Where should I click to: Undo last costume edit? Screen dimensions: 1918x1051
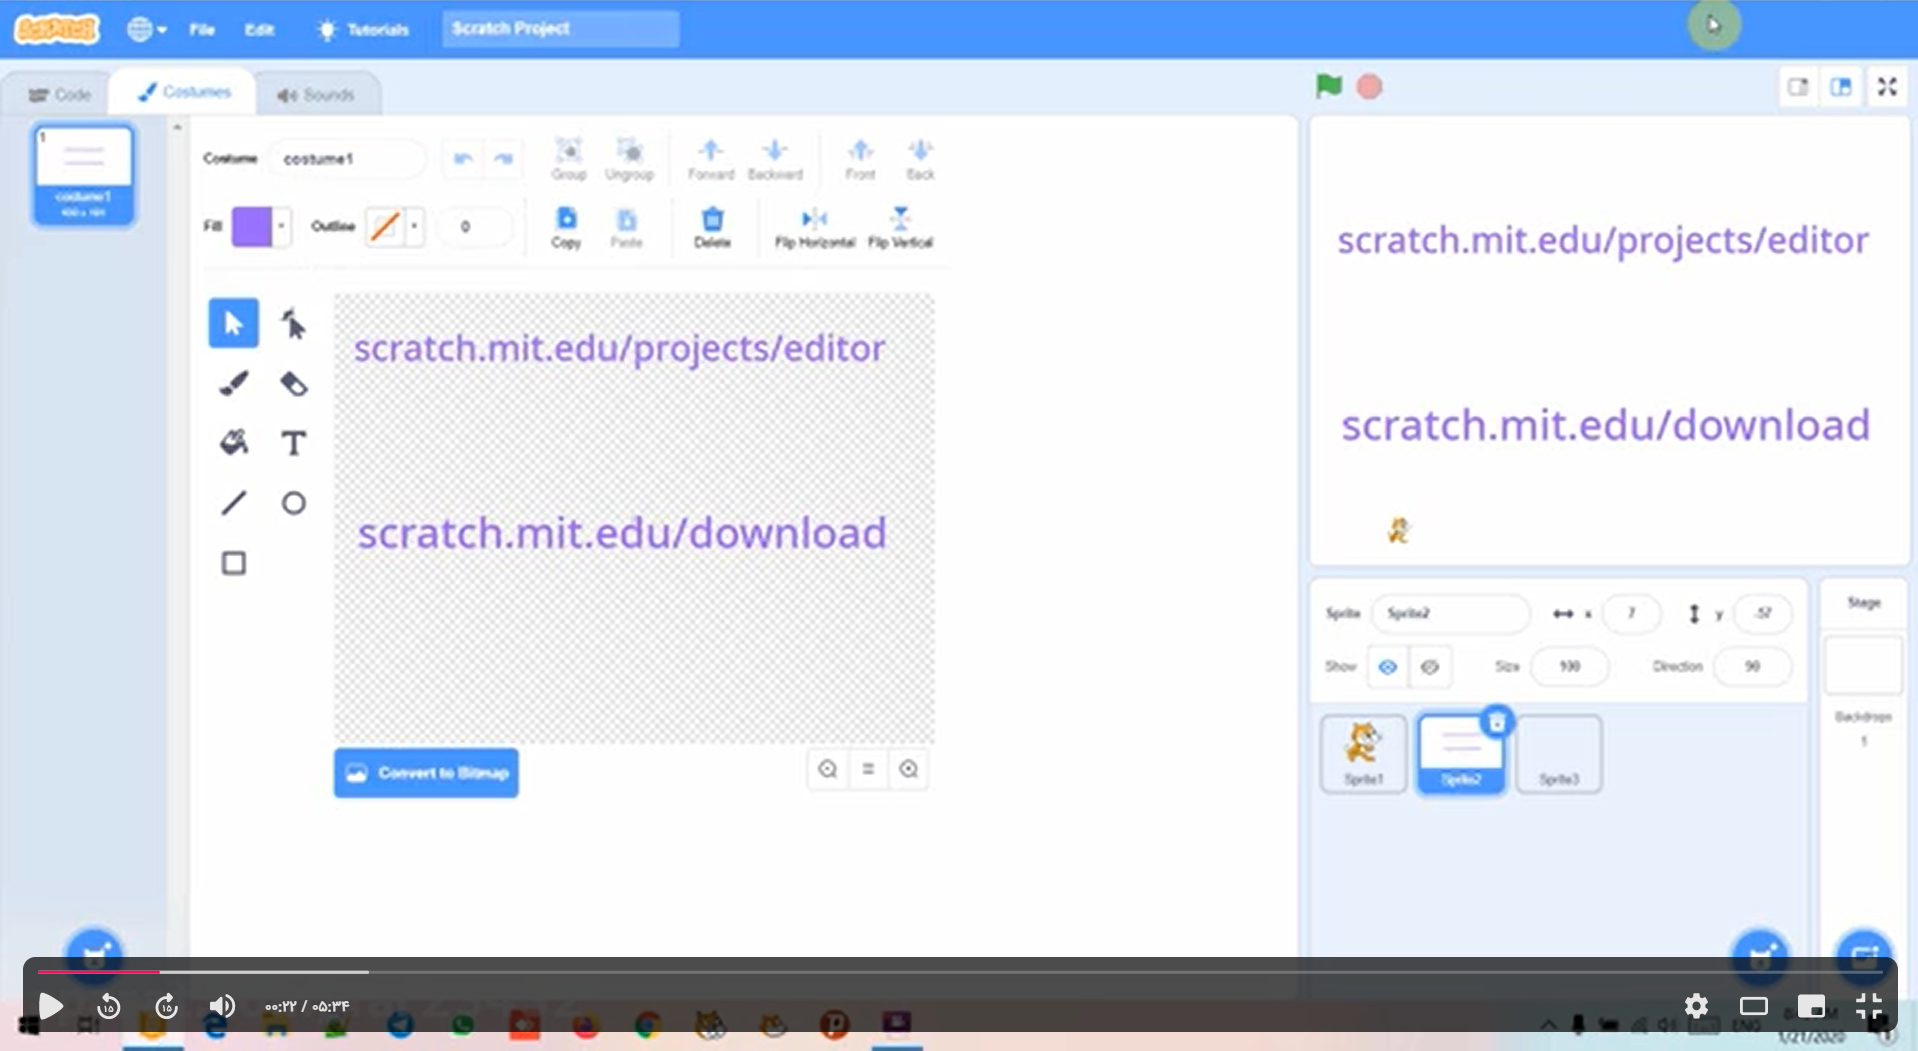point(463,159)
